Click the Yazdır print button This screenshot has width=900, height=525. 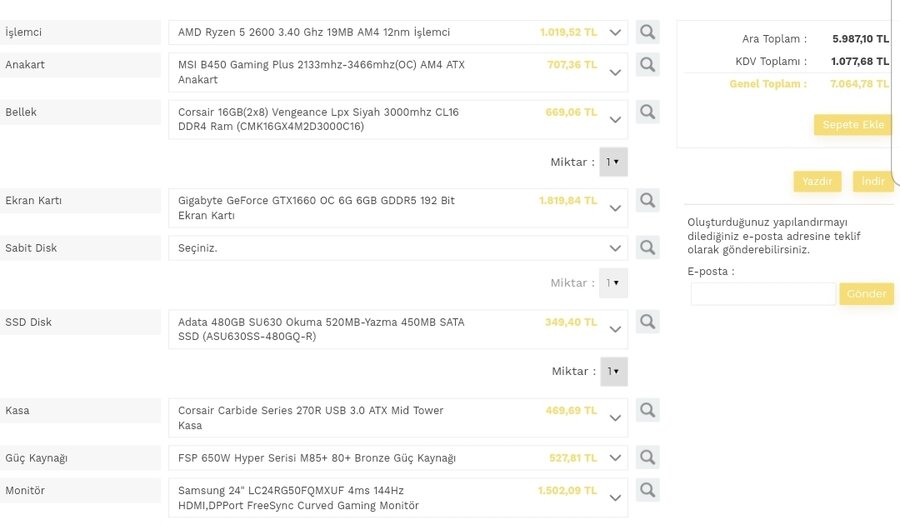click(x=817, y=181)
